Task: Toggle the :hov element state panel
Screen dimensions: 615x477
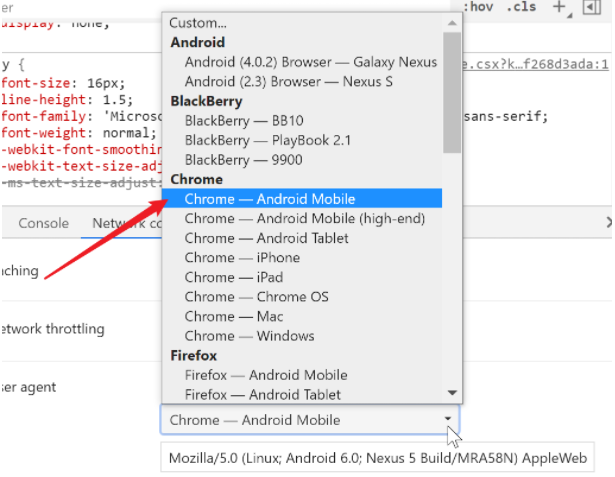Action: 479,8
